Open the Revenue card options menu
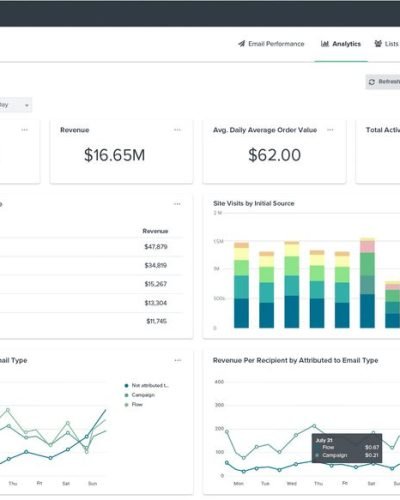 pos(177,130)
